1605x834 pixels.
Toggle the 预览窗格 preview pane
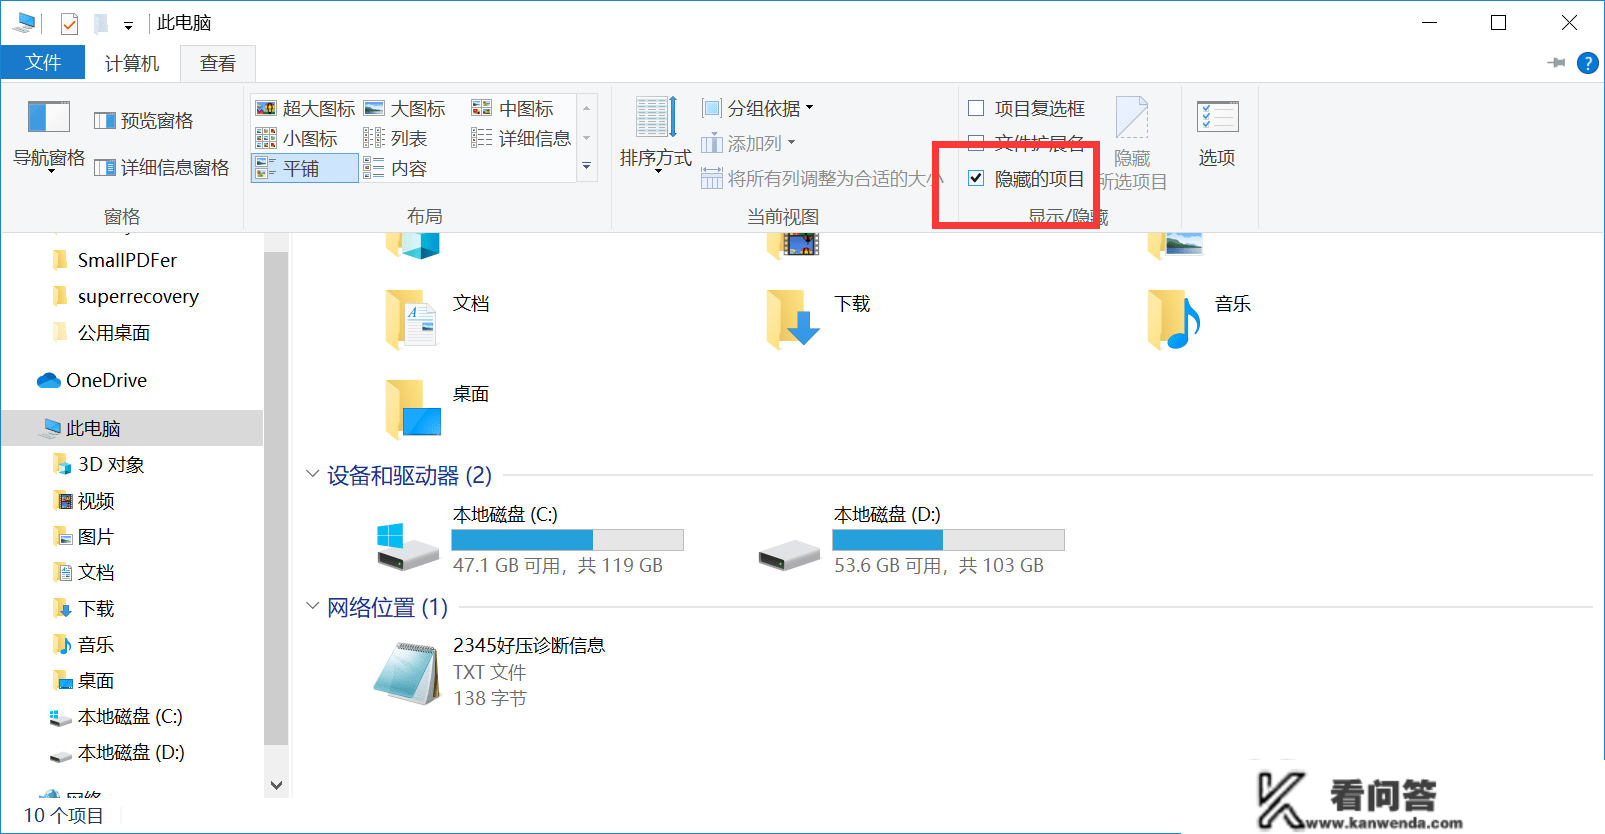[144, 121]
